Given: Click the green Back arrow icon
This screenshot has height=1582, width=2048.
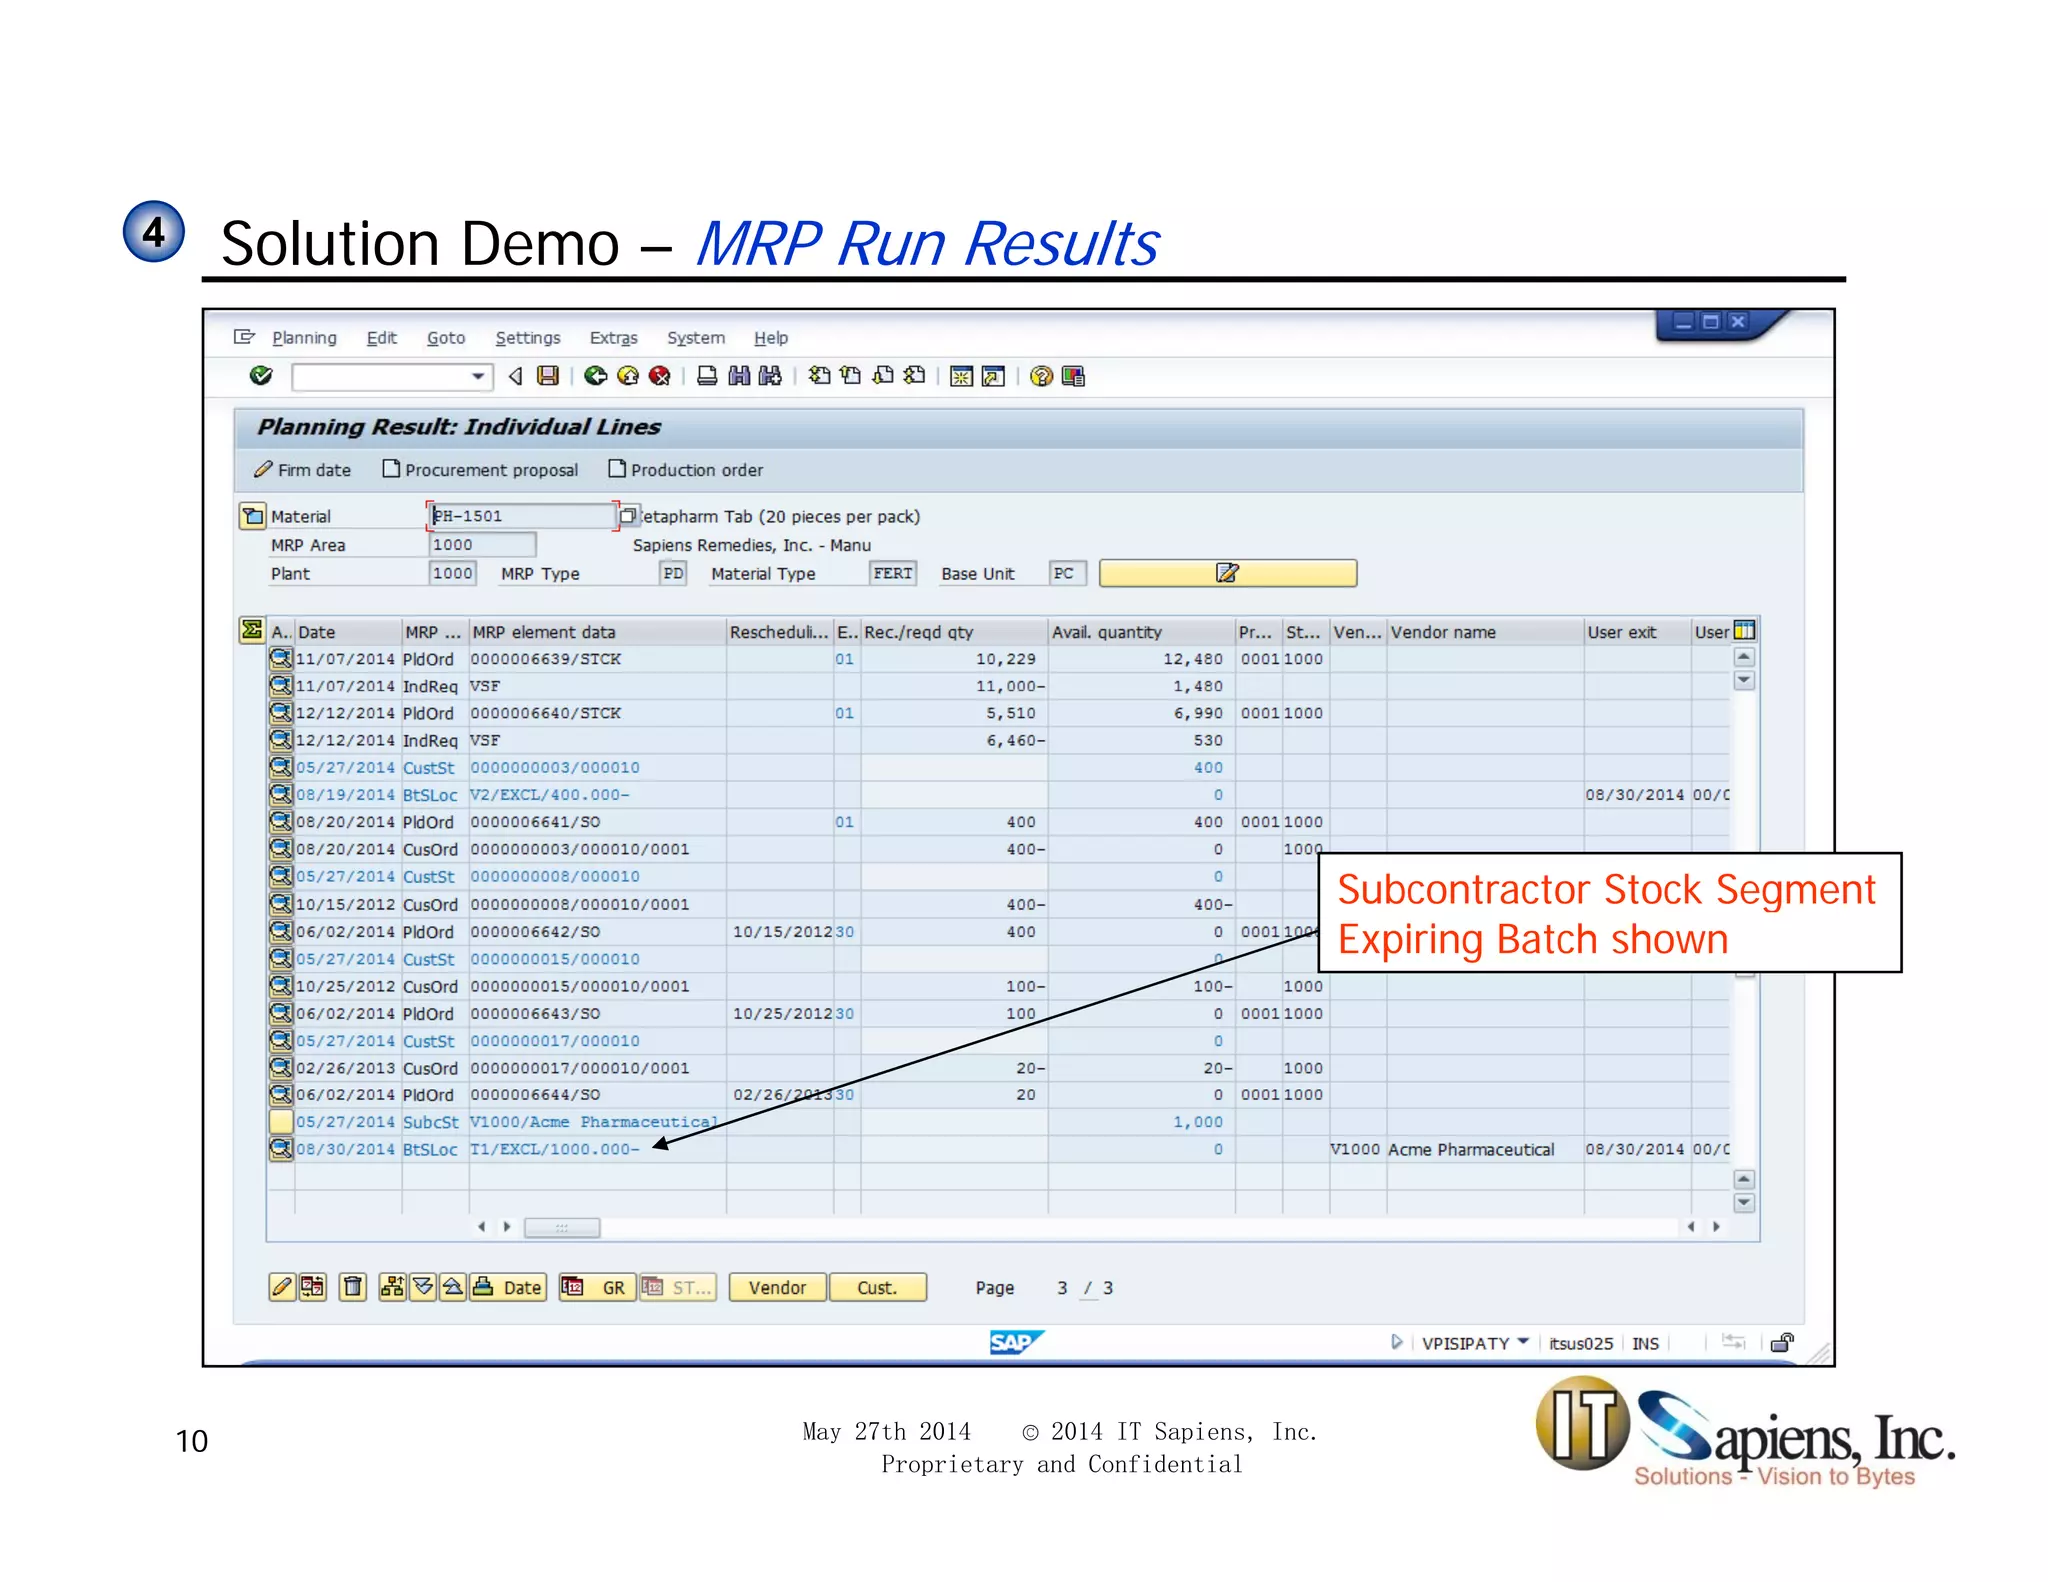Looking at the screenshot, I should 596,376.
